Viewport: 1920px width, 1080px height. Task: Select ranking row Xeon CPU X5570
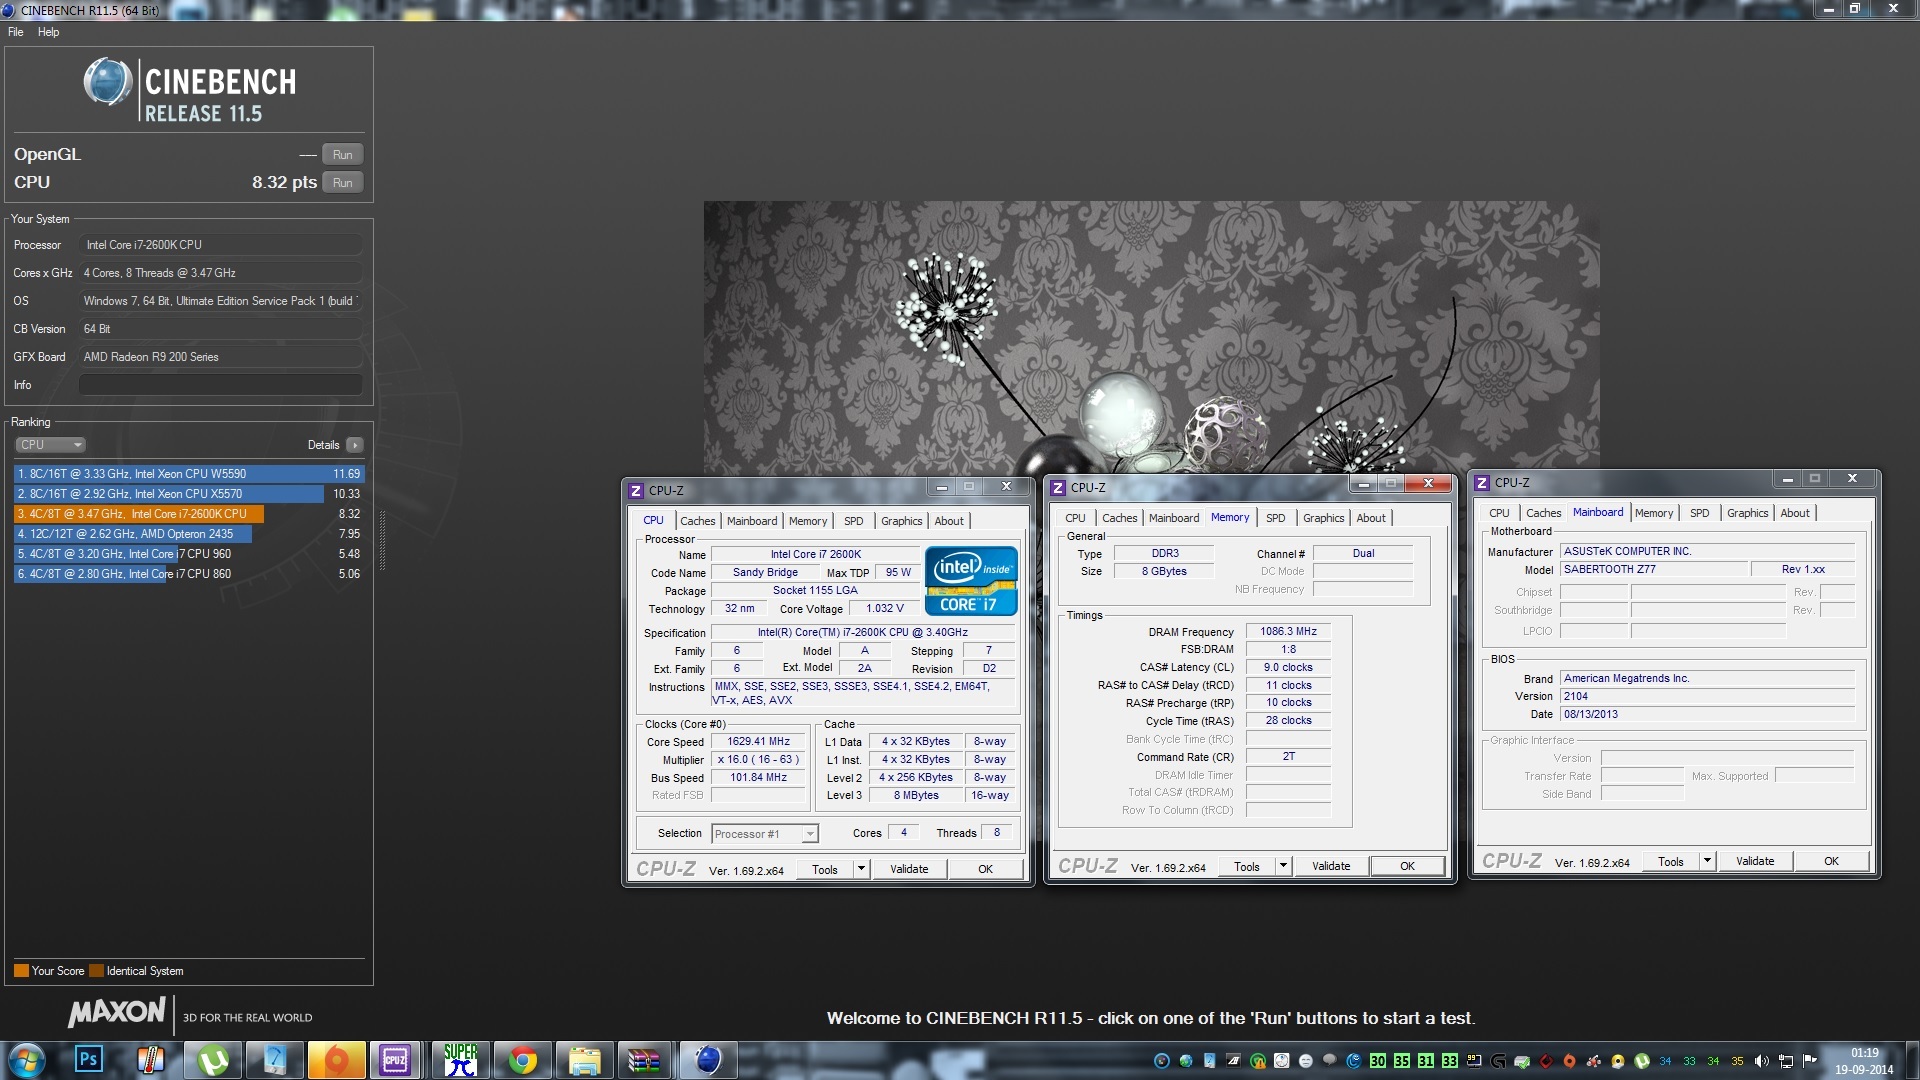189,494
